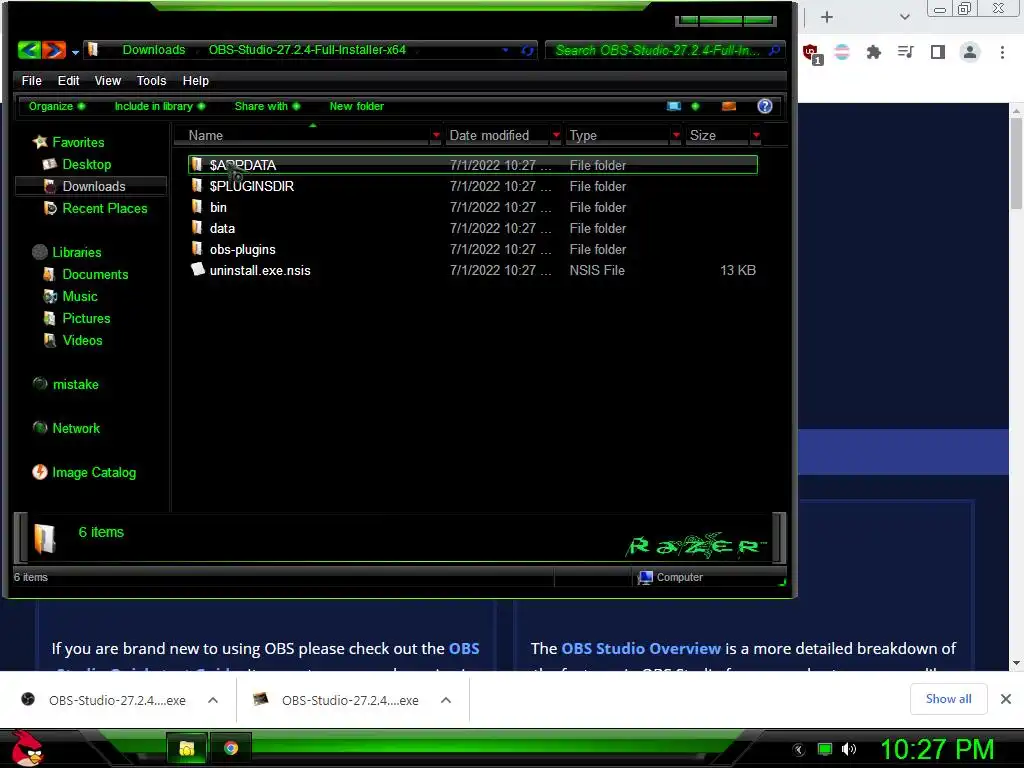Toggle the preview pane icon

point(729,106)
